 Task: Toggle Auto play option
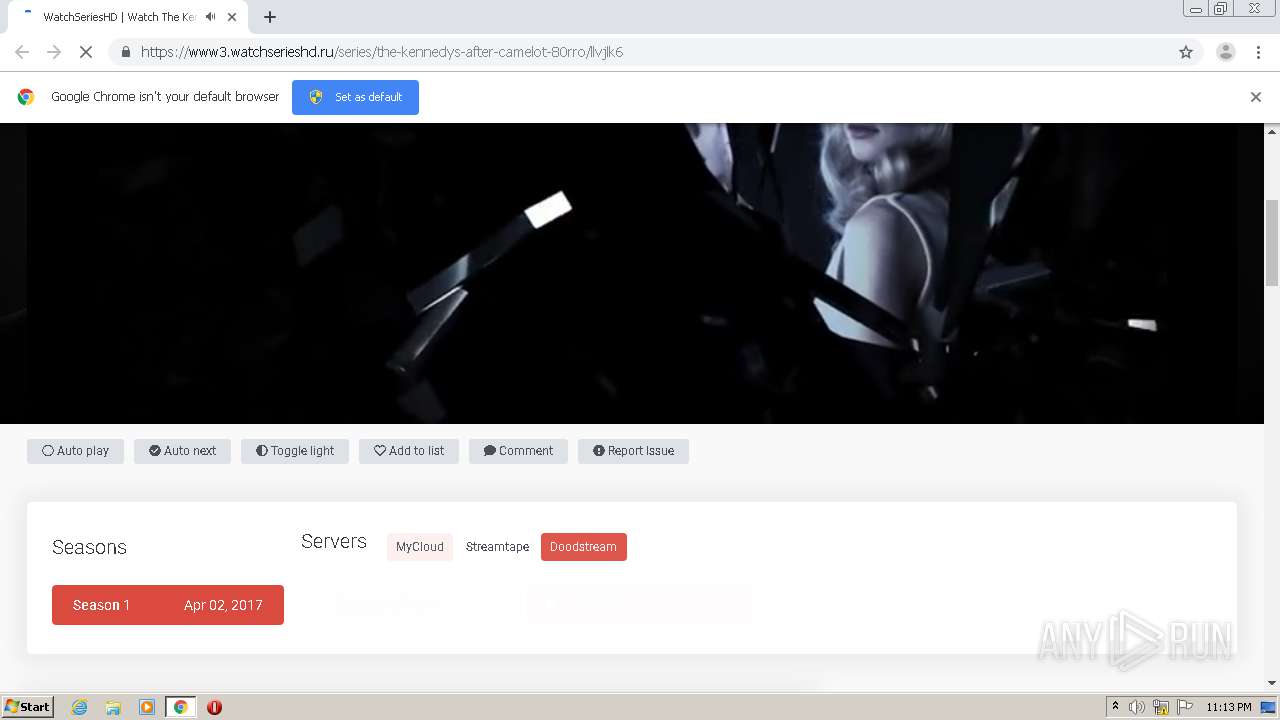coord(75,451)
